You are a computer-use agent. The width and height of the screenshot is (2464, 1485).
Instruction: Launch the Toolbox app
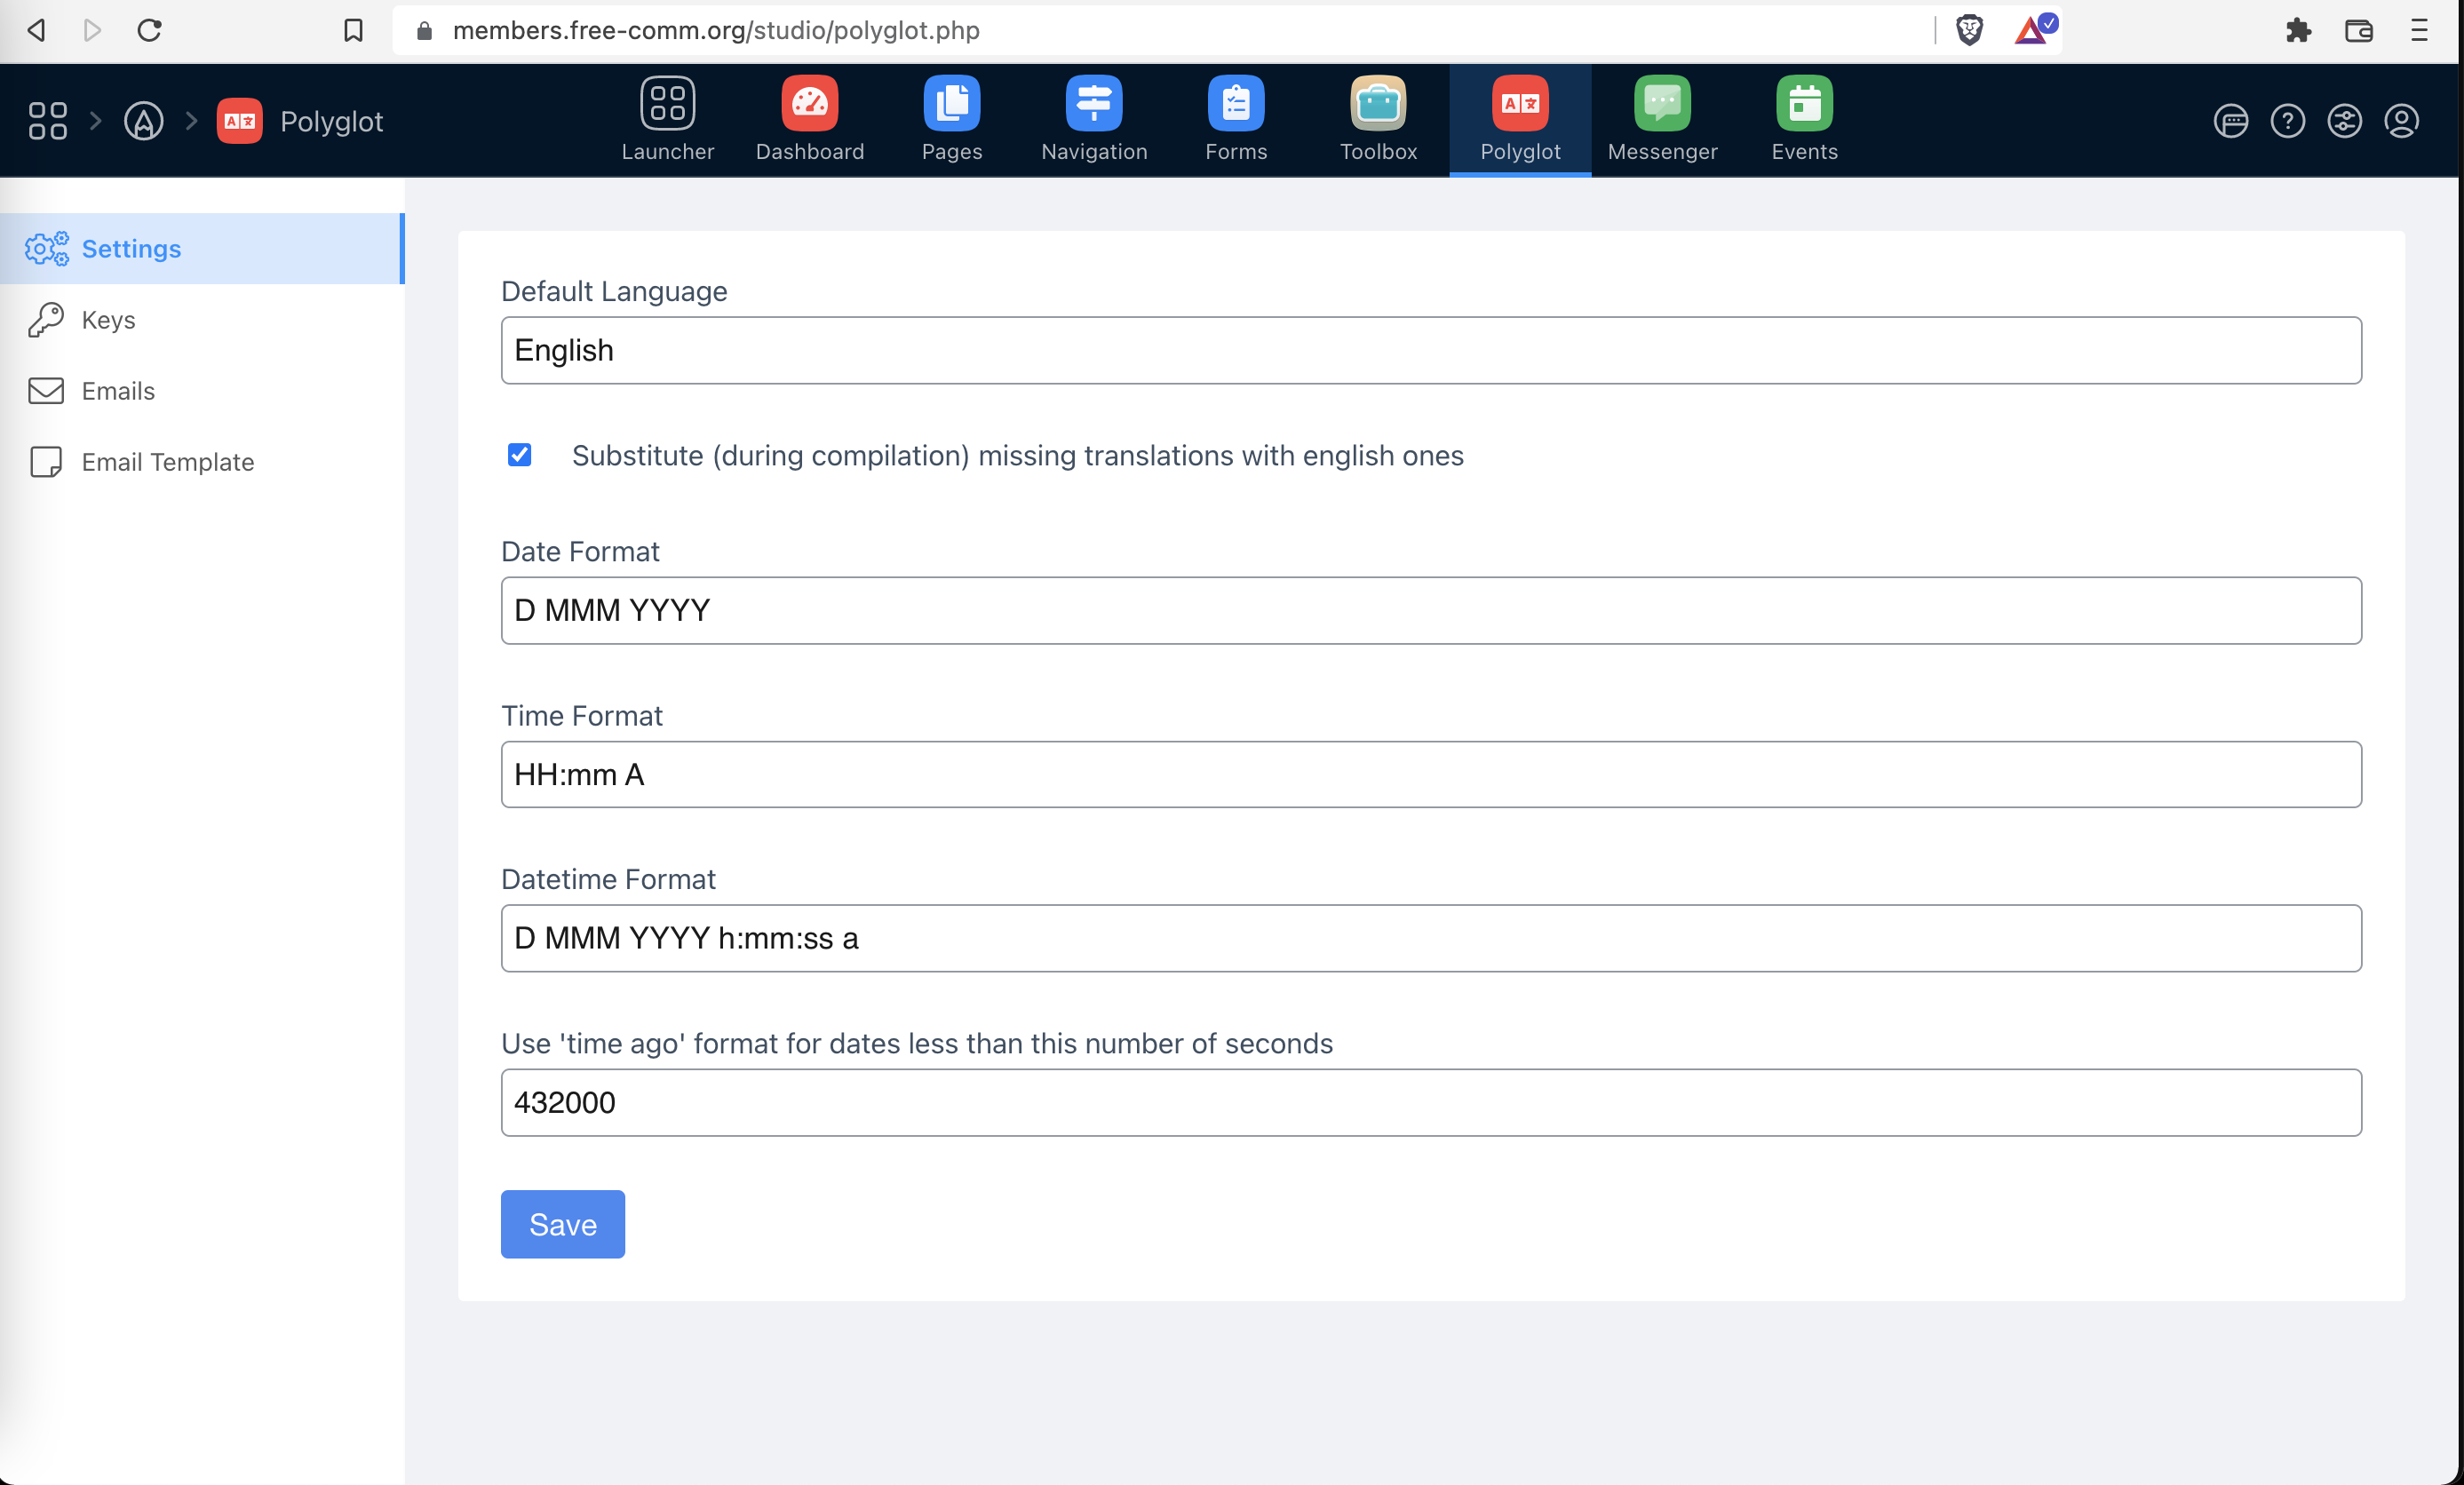(1377, 104)
